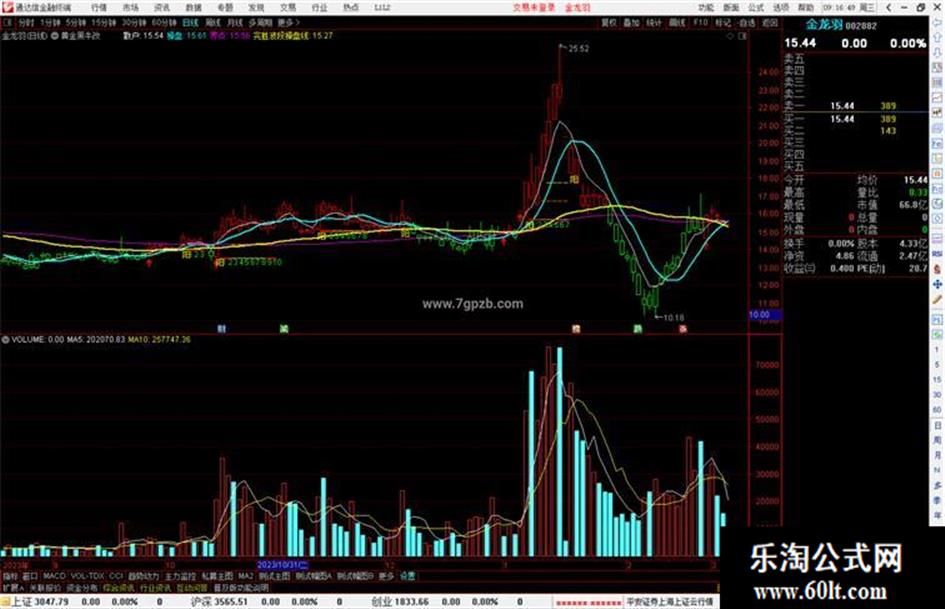This screenshot has width=945, height=609.
Task: Click the 自选 watchlist button
Action: (x=747, y=22)
